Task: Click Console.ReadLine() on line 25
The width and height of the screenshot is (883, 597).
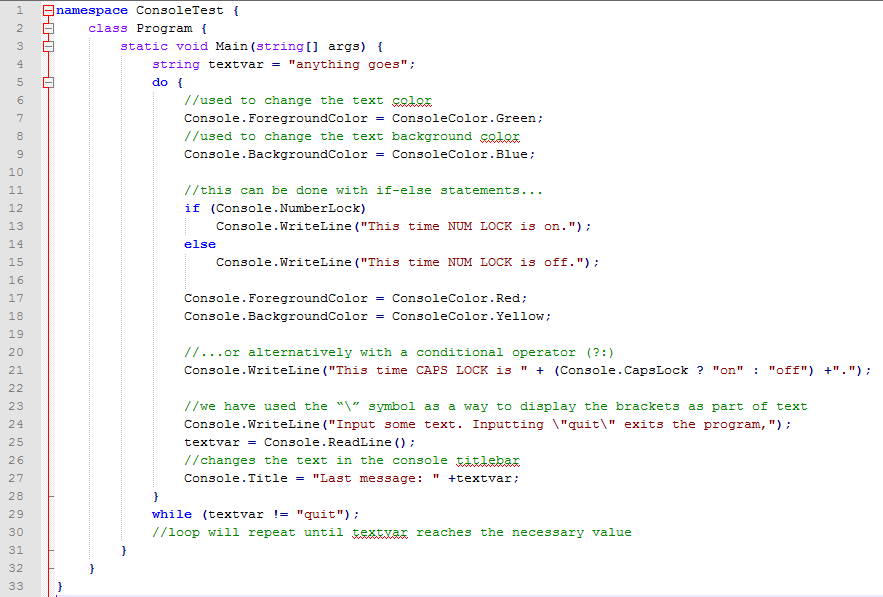Action: (x=336, y=443)
